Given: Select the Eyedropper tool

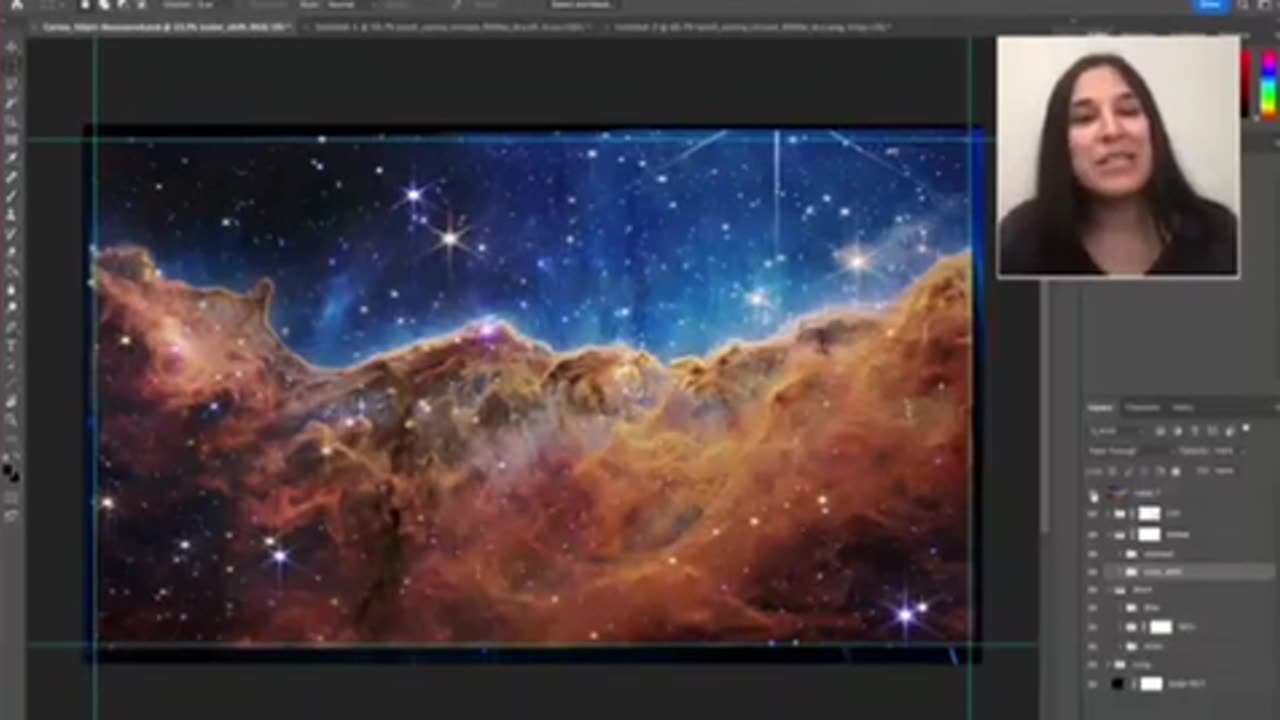Looking at the screenshot, I should [14, 157].
